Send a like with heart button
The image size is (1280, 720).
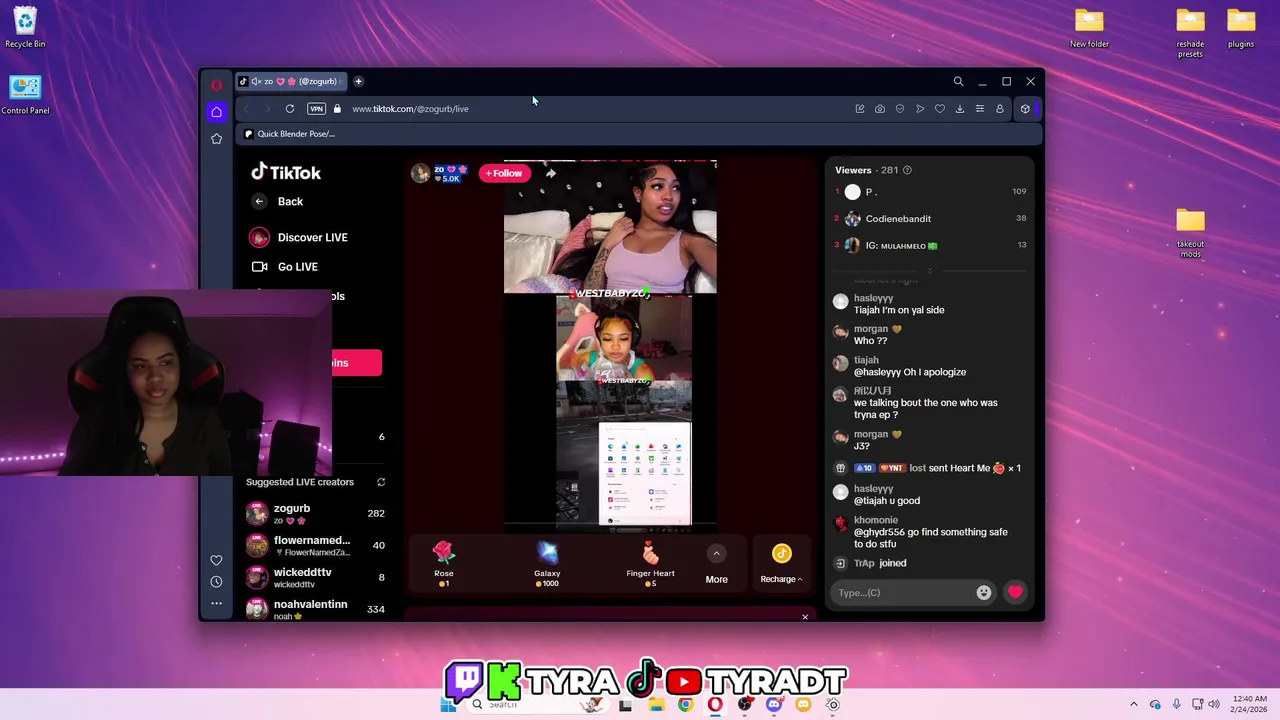(x=1015, y=593)
